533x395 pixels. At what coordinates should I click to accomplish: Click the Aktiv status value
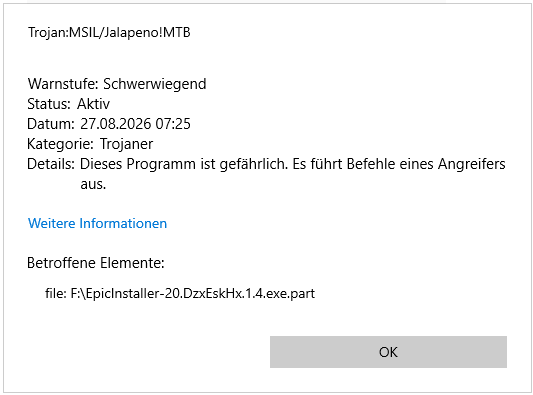(x=93, y=104)
